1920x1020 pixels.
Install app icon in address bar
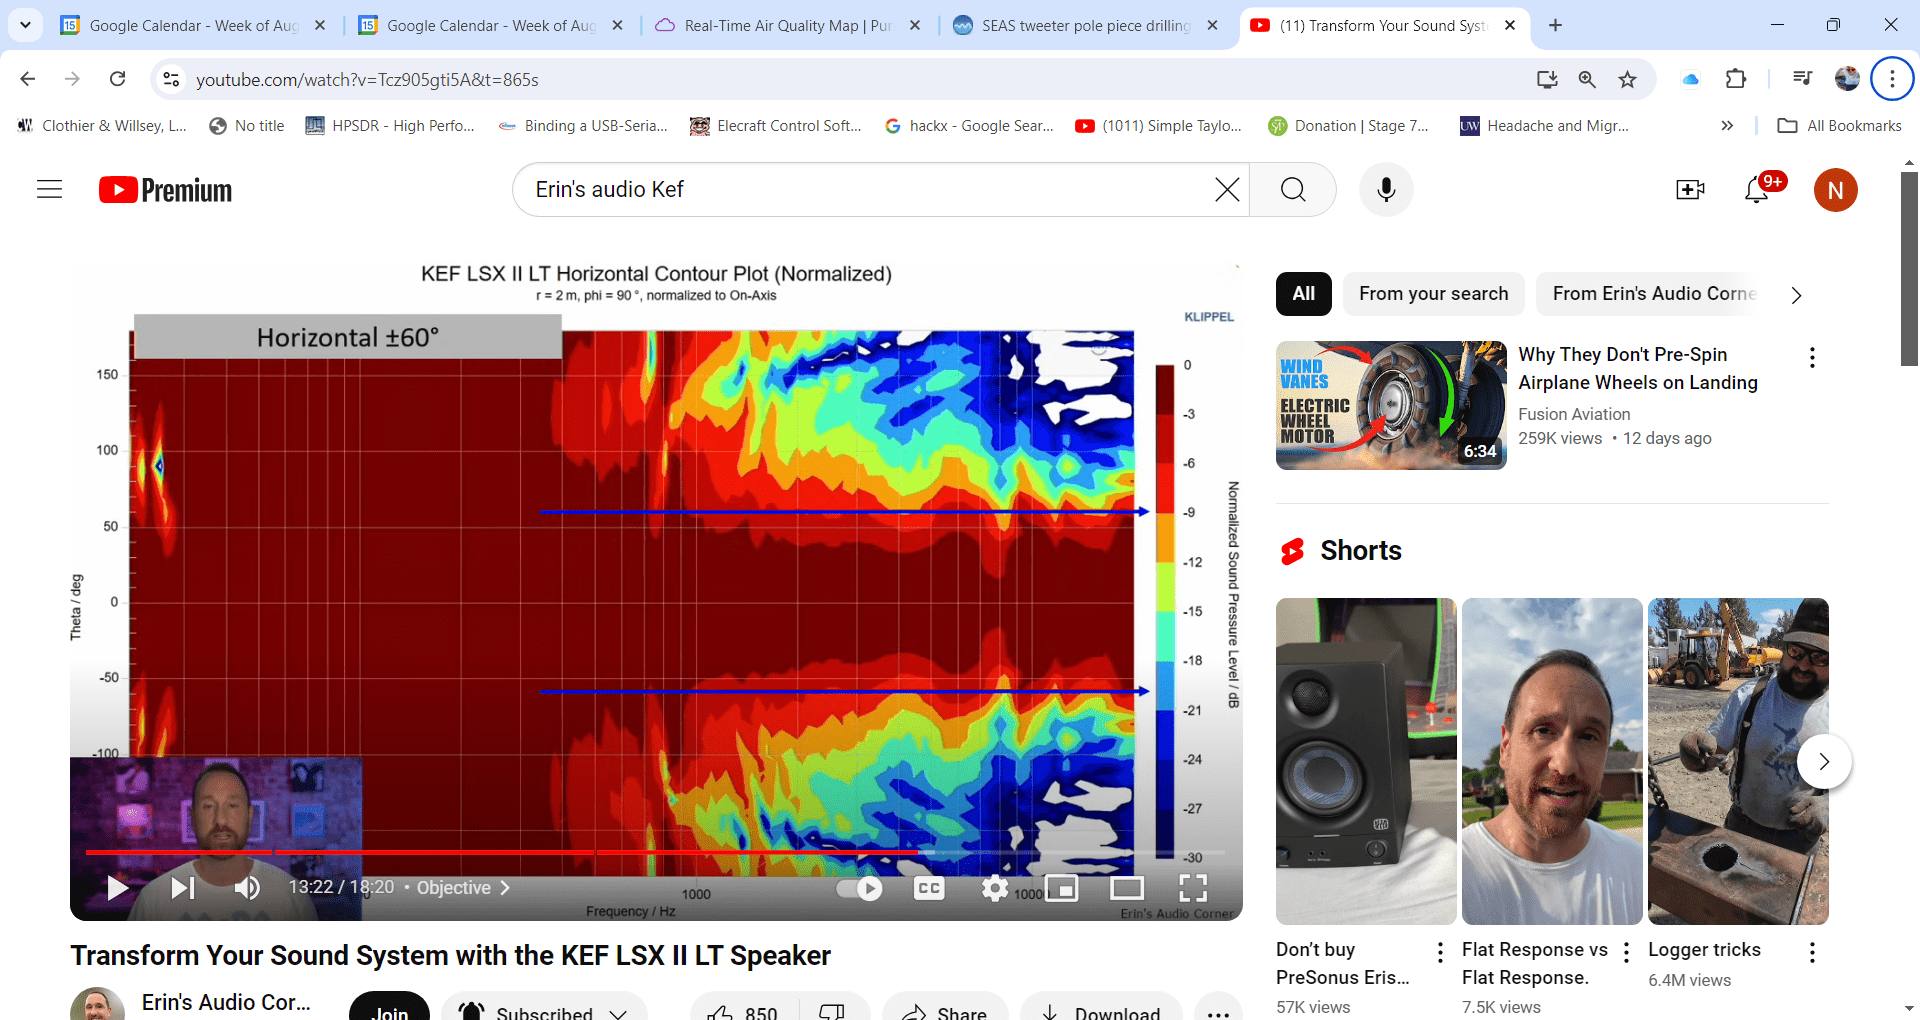coord(1547,79)
